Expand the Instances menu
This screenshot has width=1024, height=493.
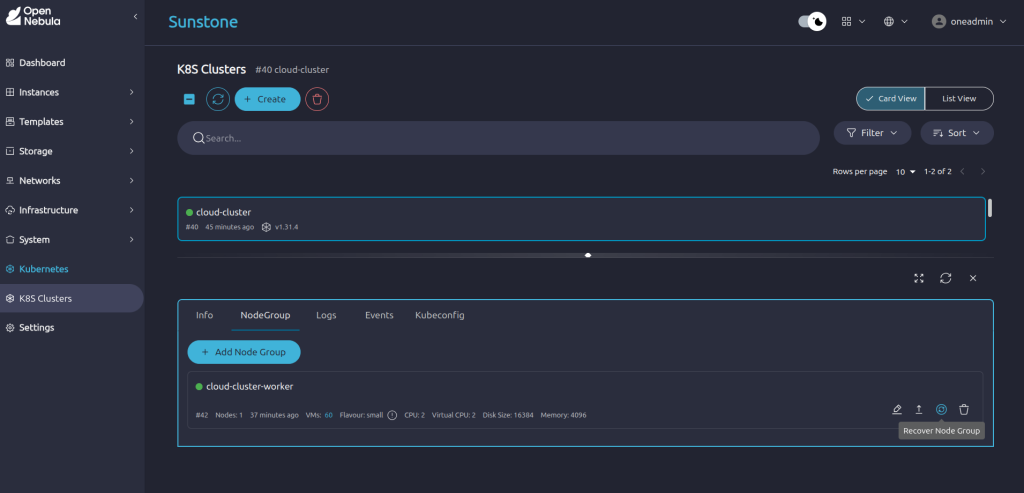tap(72, 92)
